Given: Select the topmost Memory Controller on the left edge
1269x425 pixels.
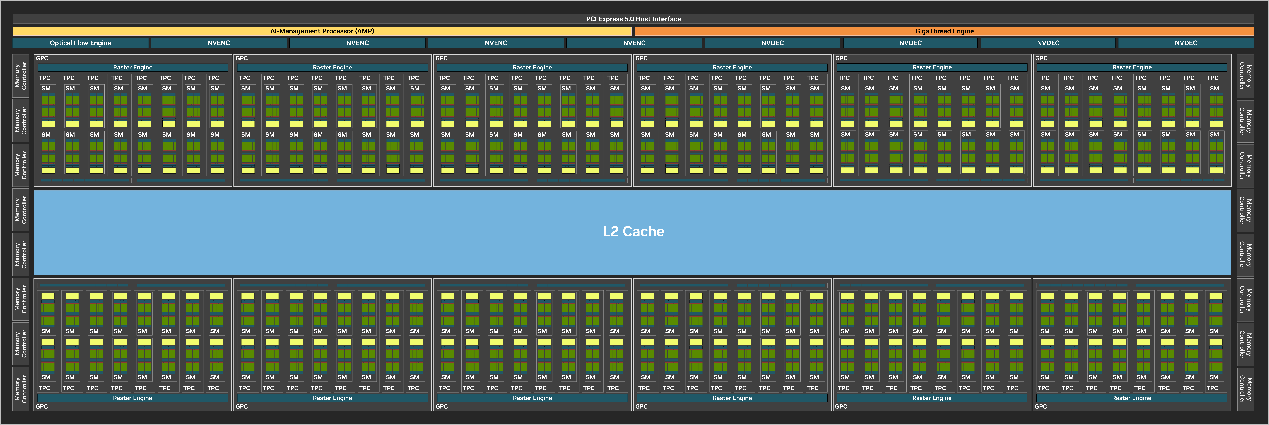Looking at the screenshot, I should [20, 76].
